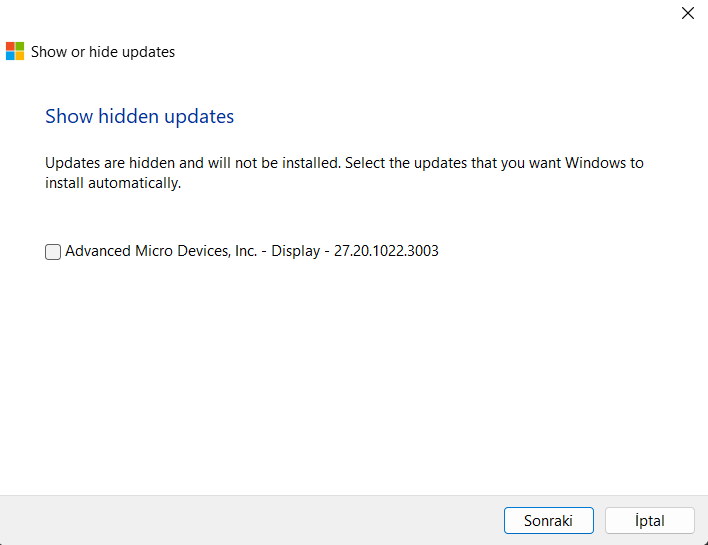708x545 pixels.
Task: Click the word "Display" in the update entry
Action: coord(295,251)
